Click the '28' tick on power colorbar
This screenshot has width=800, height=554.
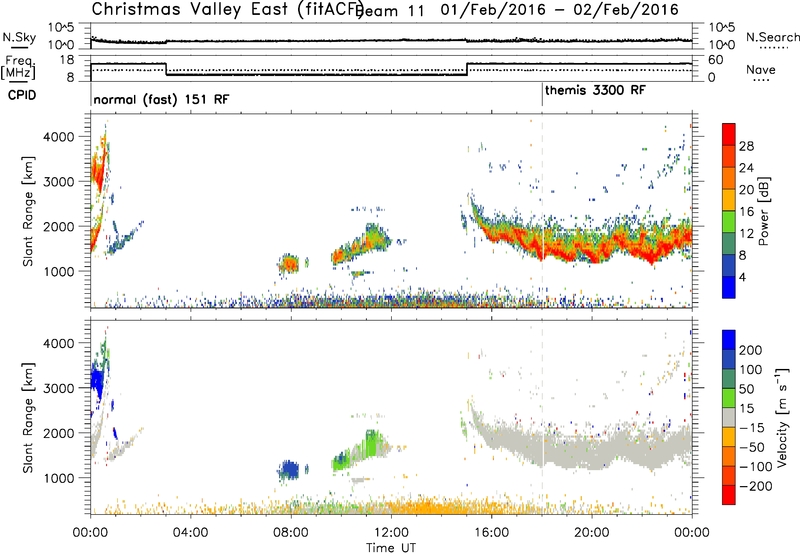[x=746, y=146]
